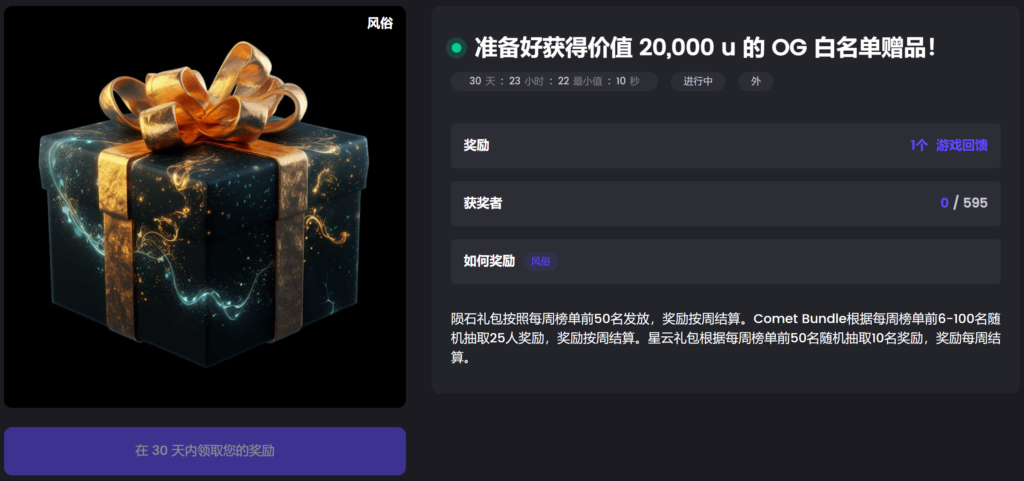Open the gift box image
Image resolution: width=1024 pixels, height=481 pixels.
(x=205, y=208)
